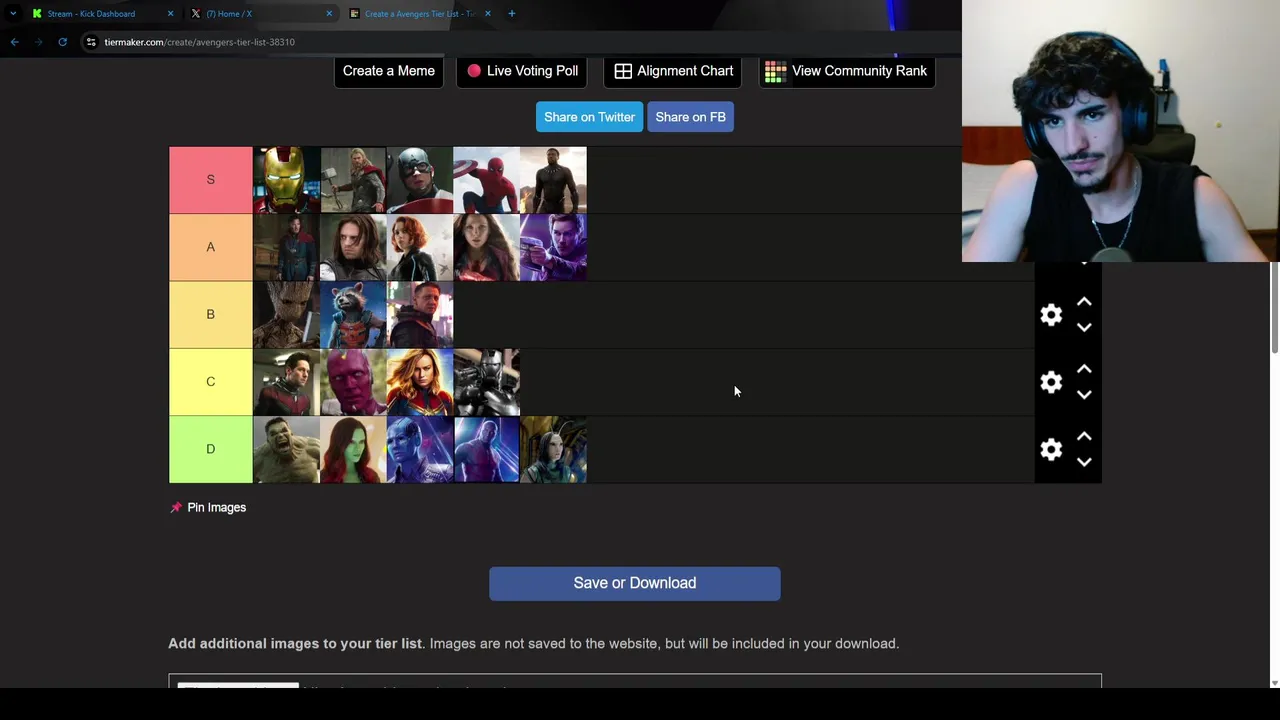1280x720 pixels.
Task: Select Gamora image in D tier
Action: pyautogui.click(x=353, y=450)
